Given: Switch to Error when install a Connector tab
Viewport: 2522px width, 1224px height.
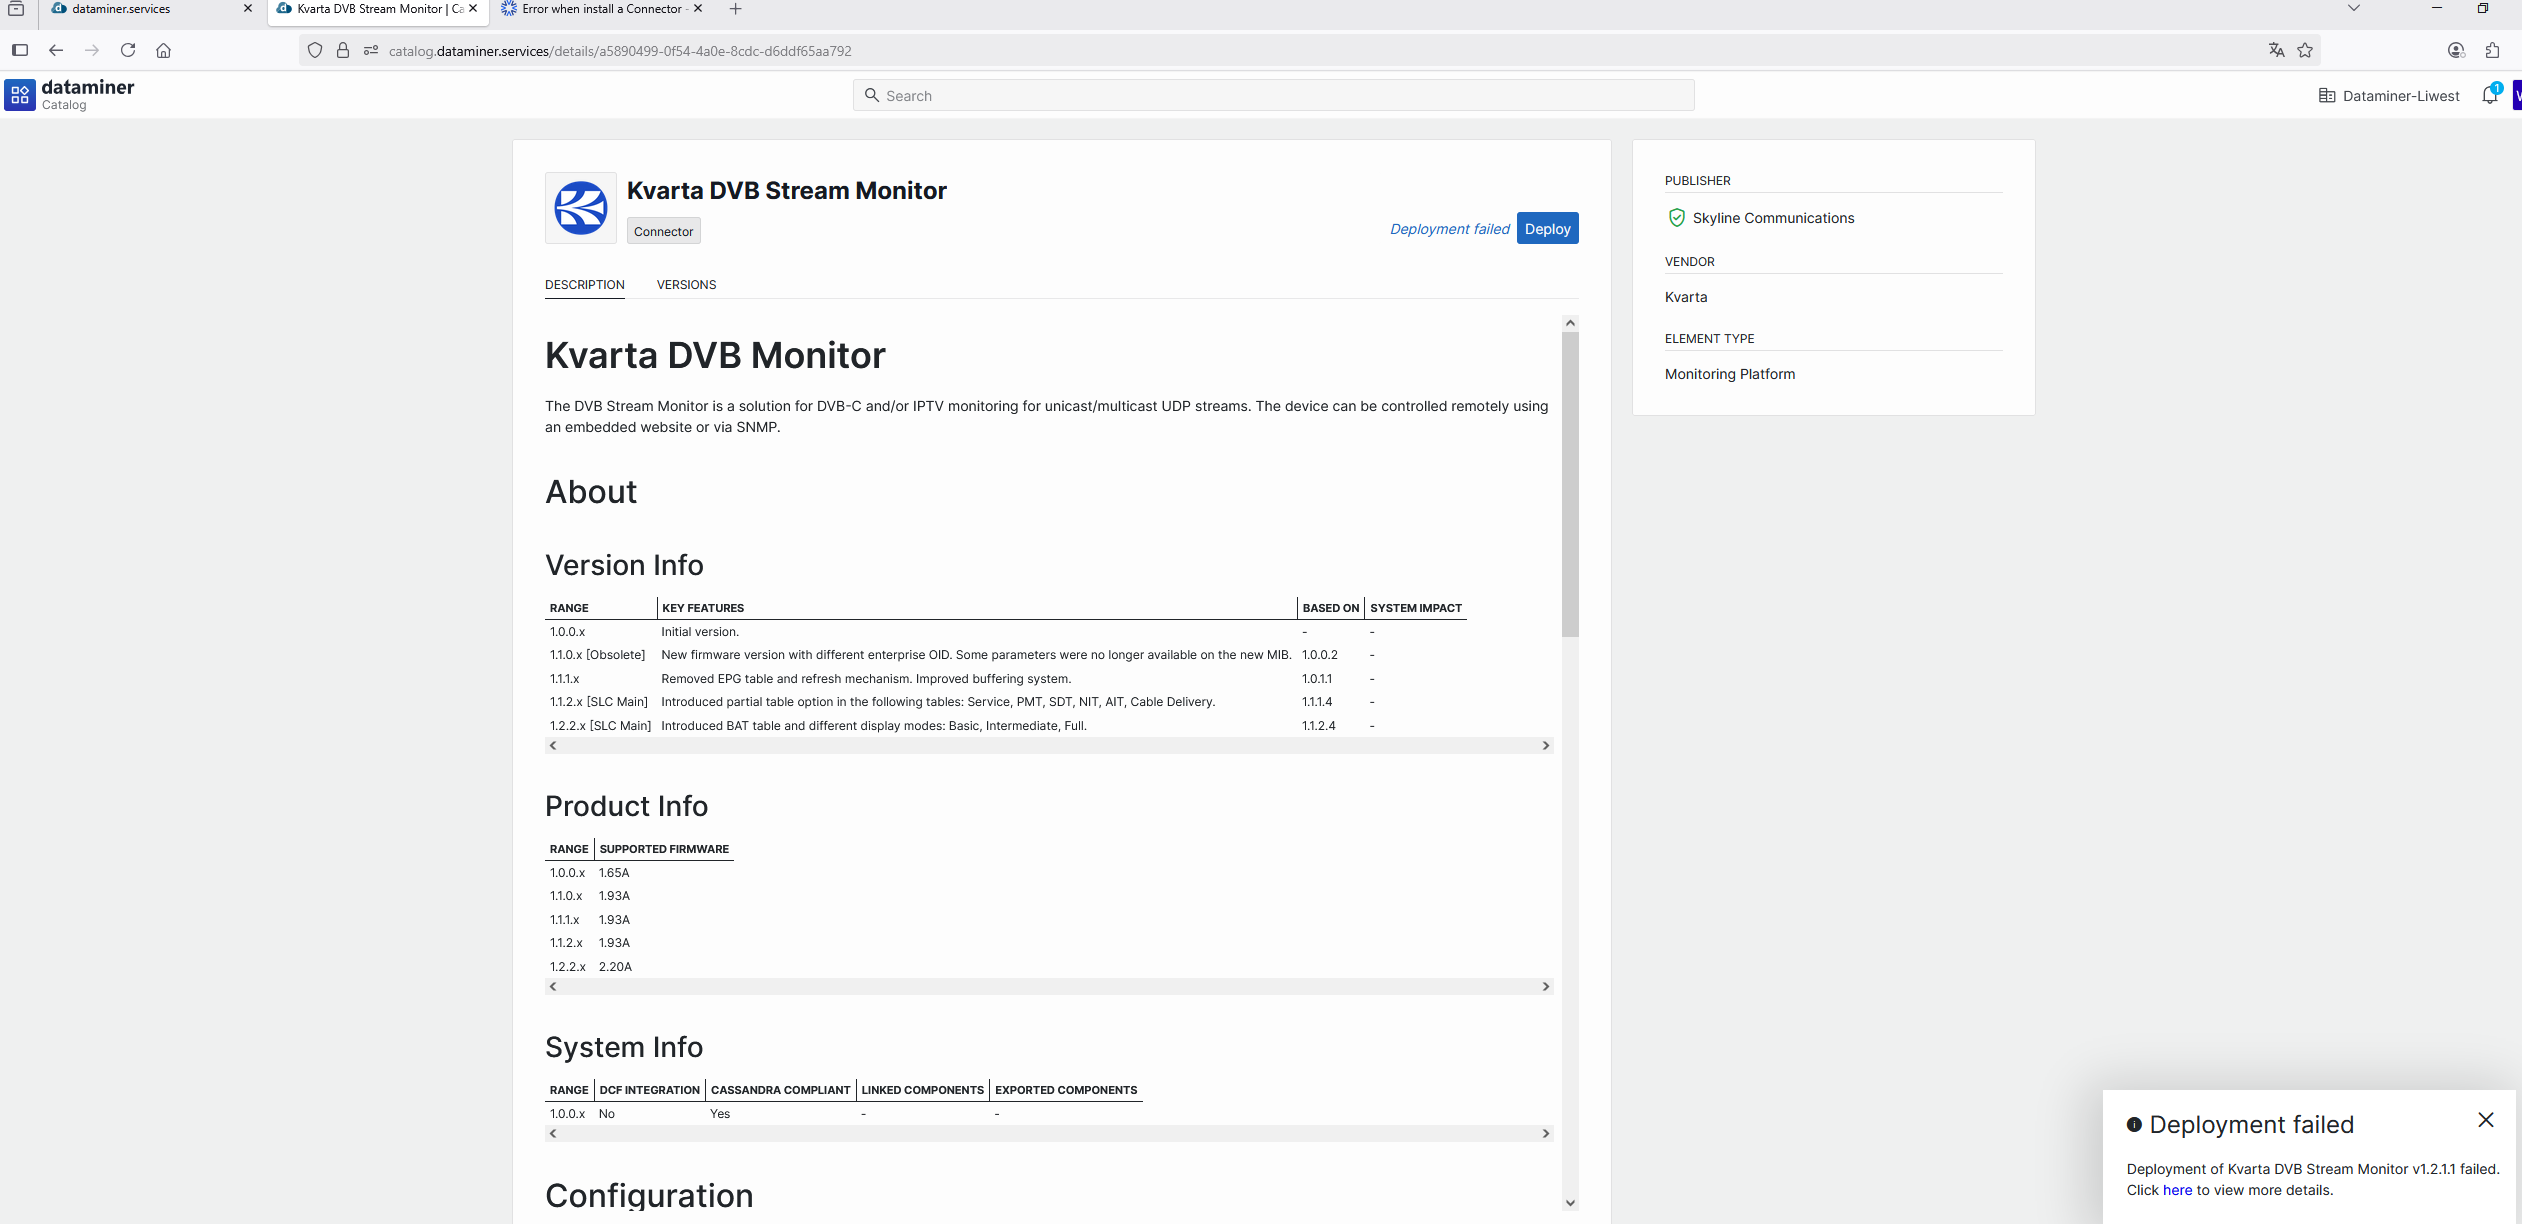Looking at the screenshot, I should coord(601,9).
